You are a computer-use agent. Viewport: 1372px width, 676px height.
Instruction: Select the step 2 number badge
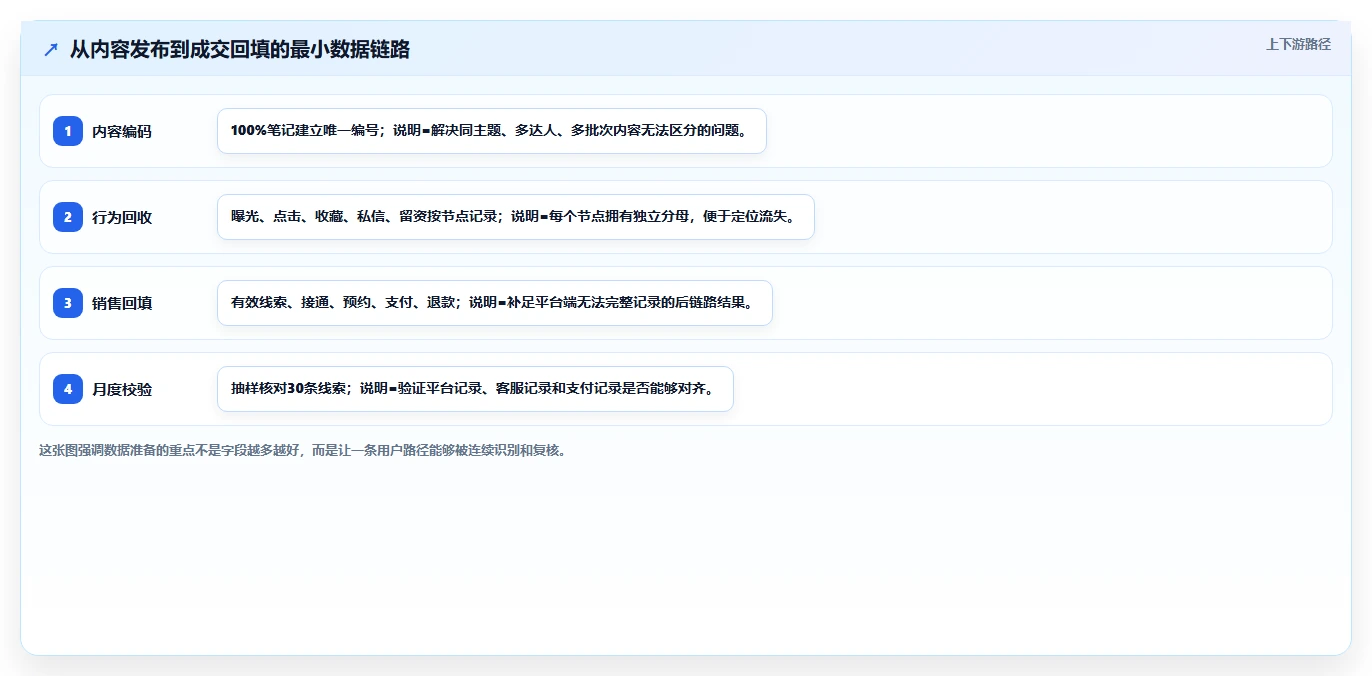point(68,217)
